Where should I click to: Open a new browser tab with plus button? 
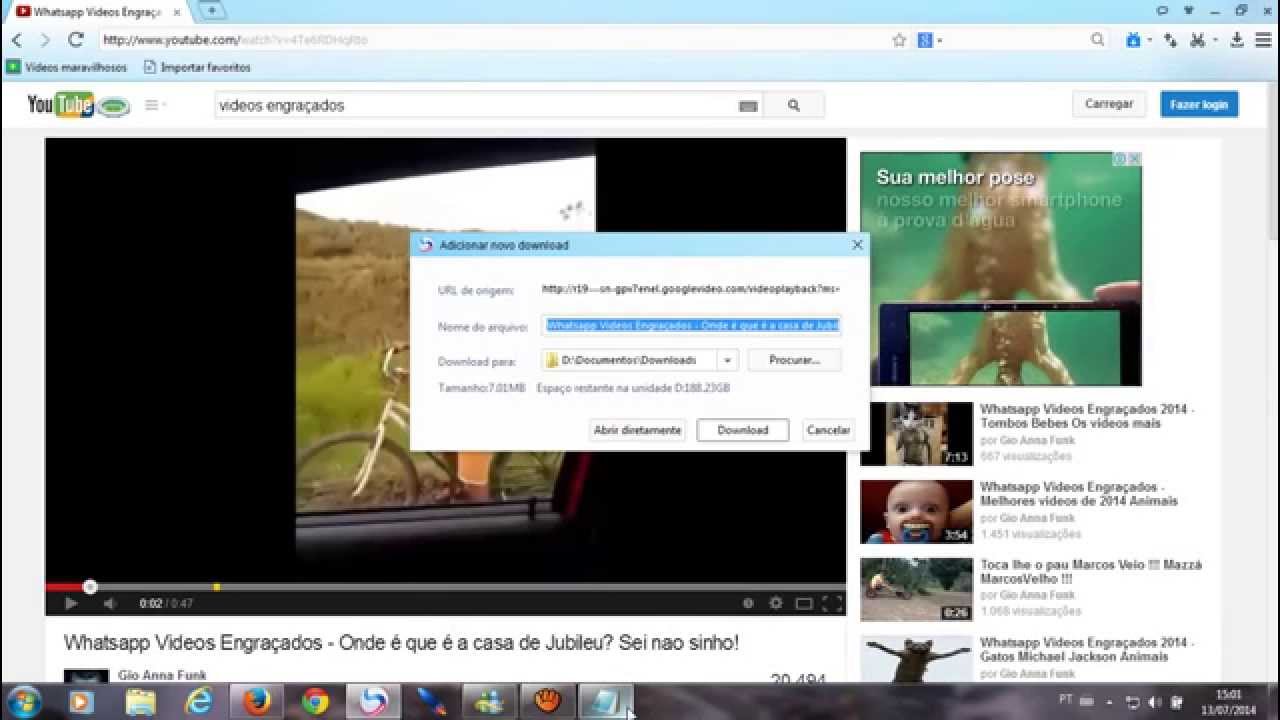click(x=212, y=11)
